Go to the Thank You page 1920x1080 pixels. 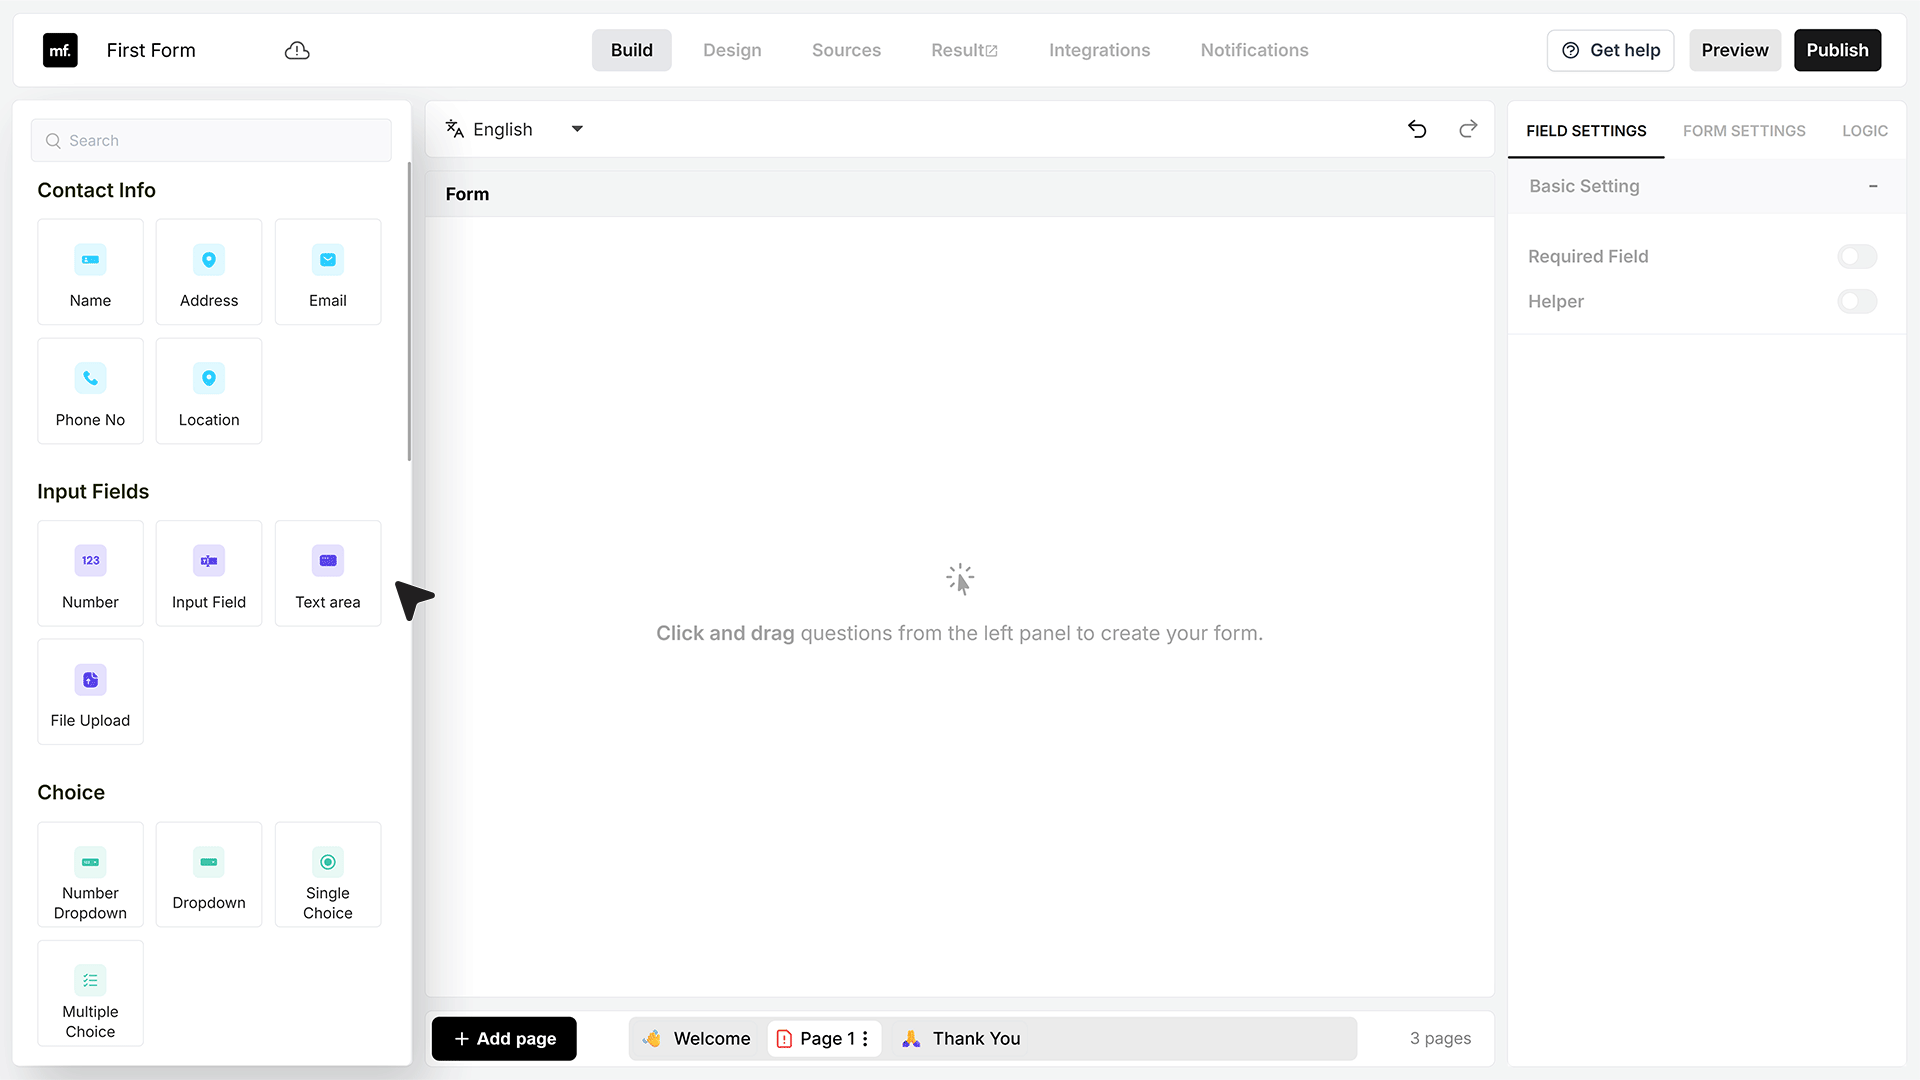pos(961,1039)
